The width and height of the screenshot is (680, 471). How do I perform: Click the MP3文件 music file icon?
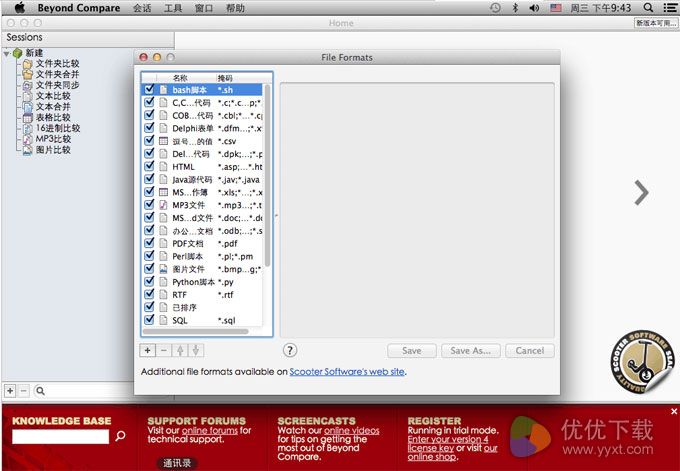point(163,205)
